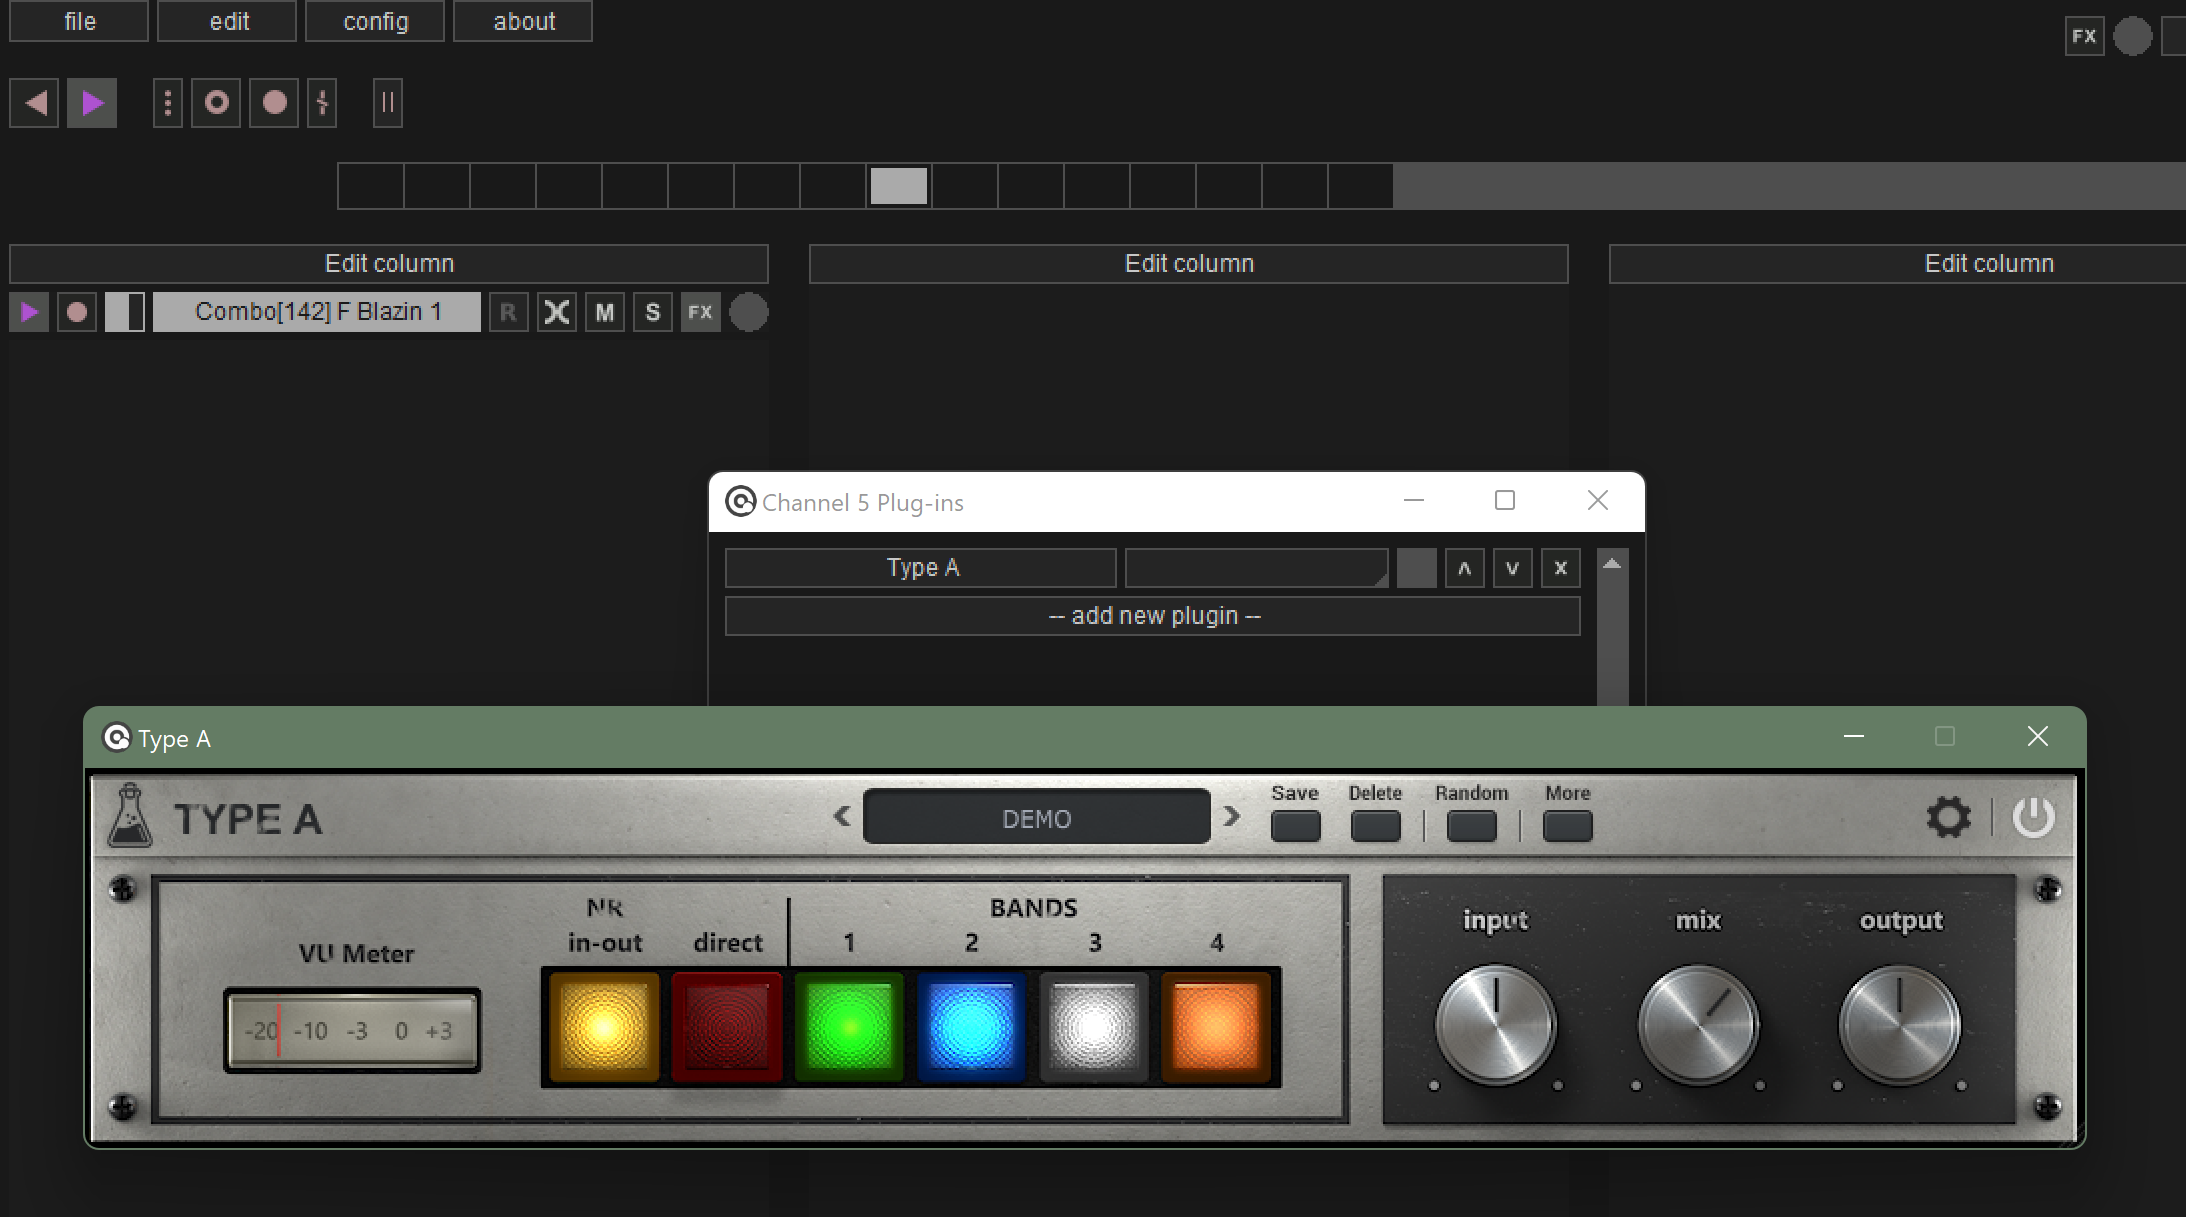This screenshot has width=2186, height=1217.
Task: Click the power button on the Type A plugin
Action: tap(2034, 816)
